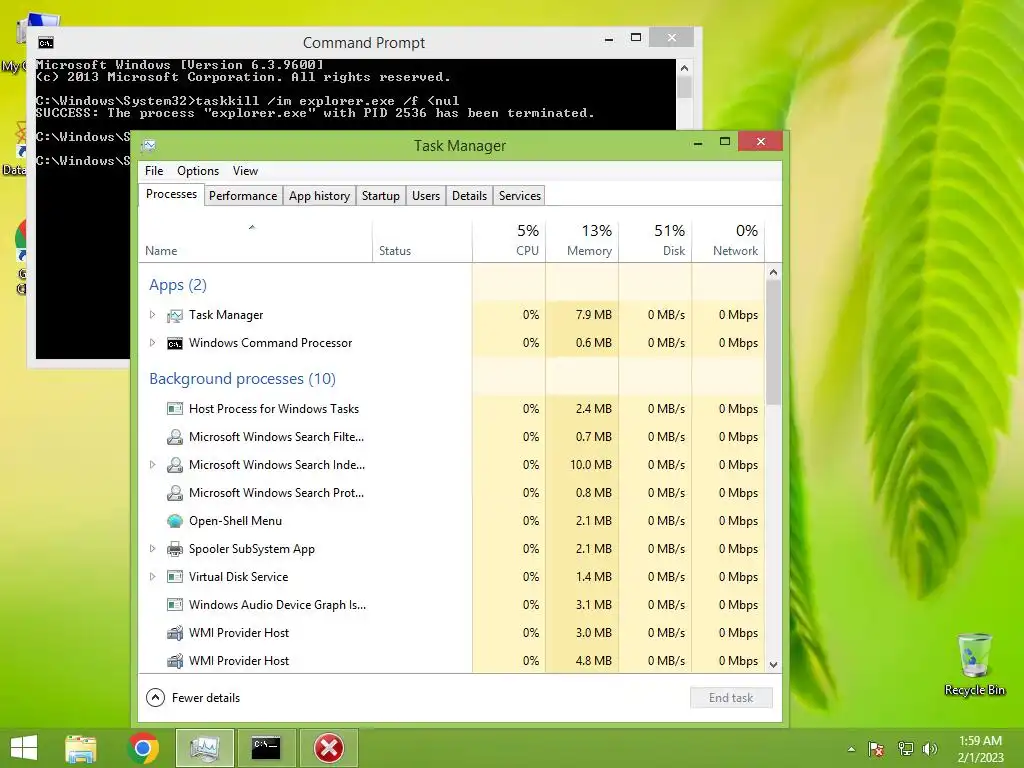This screenshot has height=768, width=1024.
Task: Click the 10.0 MB memory value
Action: (591, 465)
